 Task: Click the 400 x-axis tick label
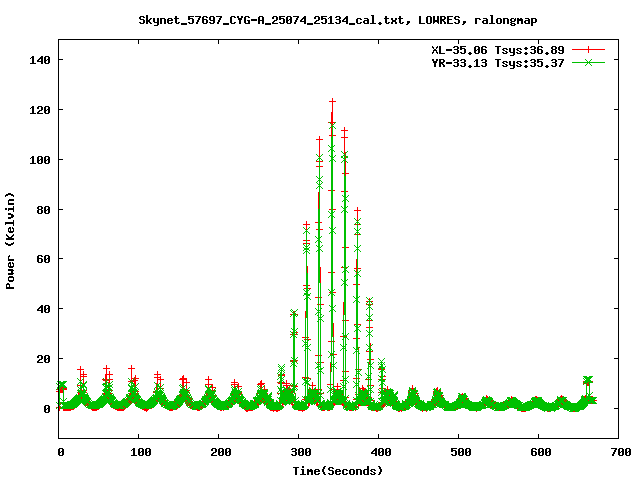(x=381, y=452)
